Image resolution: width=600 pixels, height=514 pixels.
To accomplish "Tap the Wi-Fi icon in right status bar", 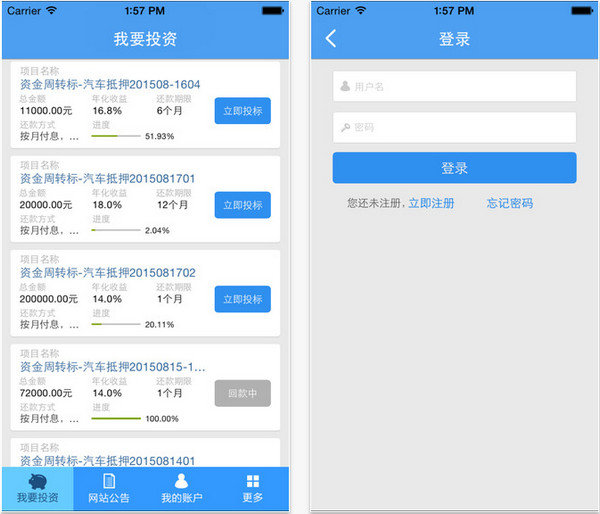I will pyautogui.click(x=360, y=10).
